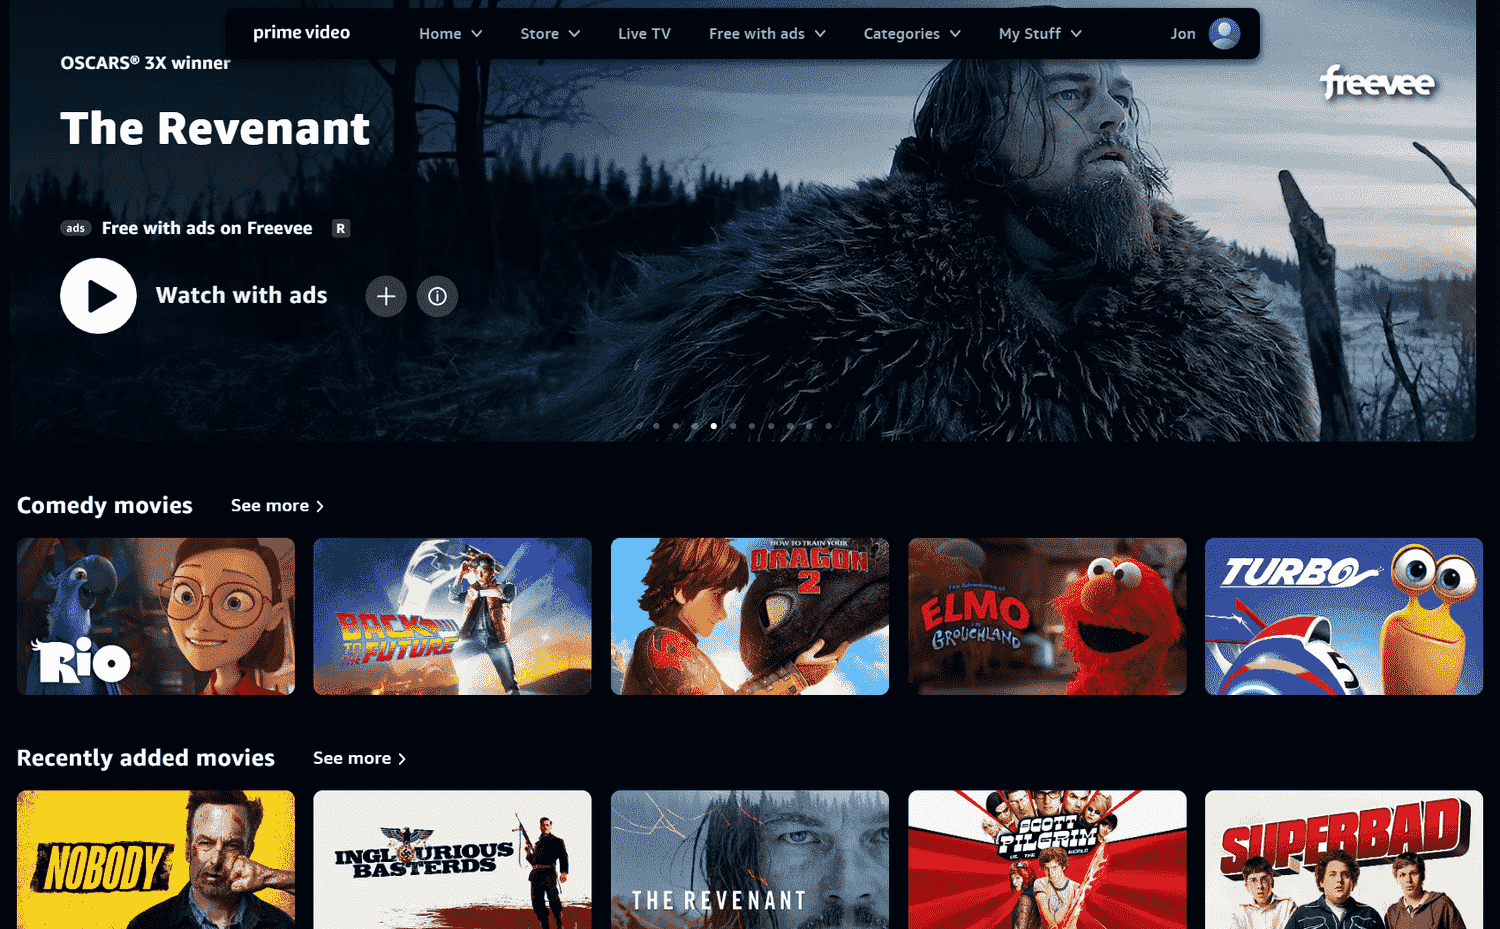Expand the My Stuff dropdown

pos(1040,34)
